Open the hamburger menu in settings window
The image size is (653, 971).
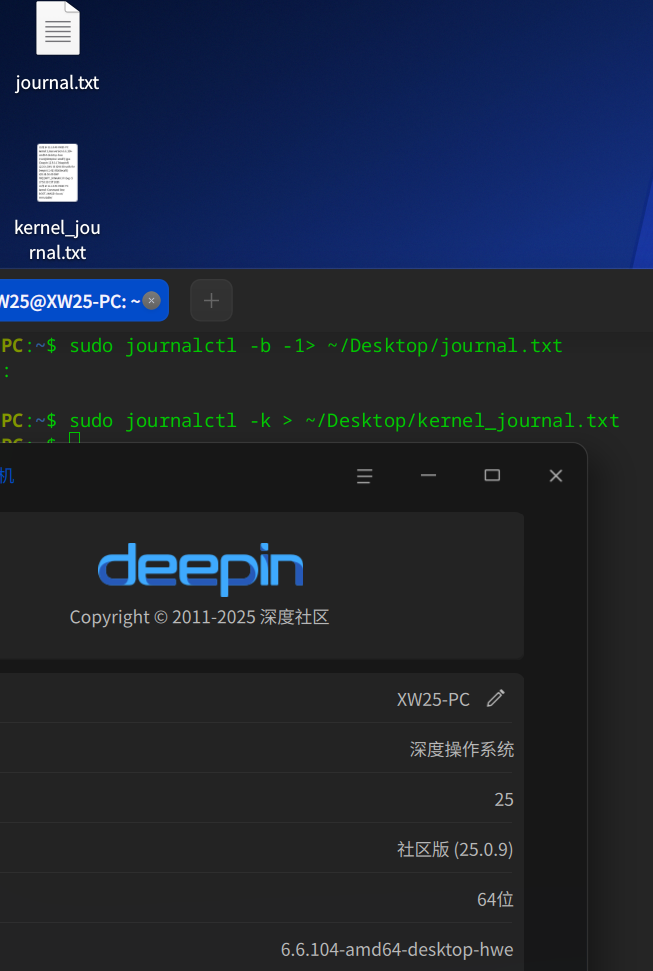pyautogui.click(x=364, y=476)
